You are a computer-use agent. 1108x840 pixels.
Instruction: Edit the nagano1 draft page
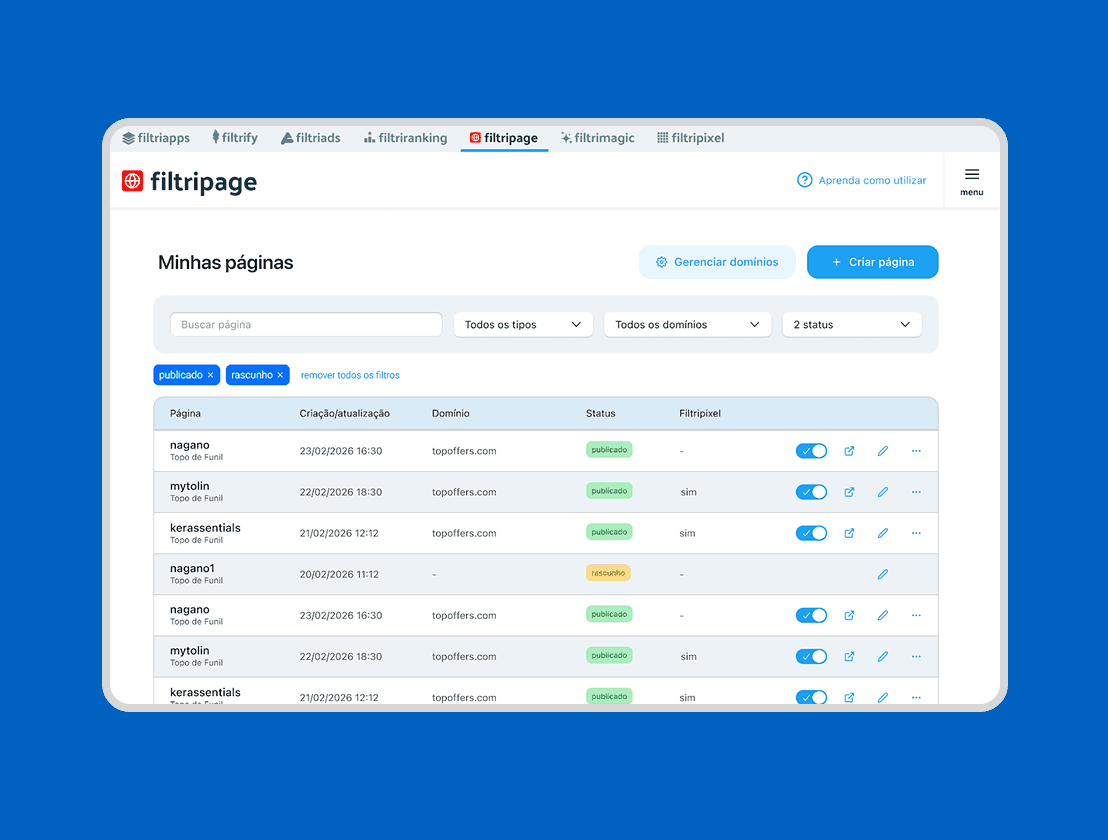click(883, 574)
